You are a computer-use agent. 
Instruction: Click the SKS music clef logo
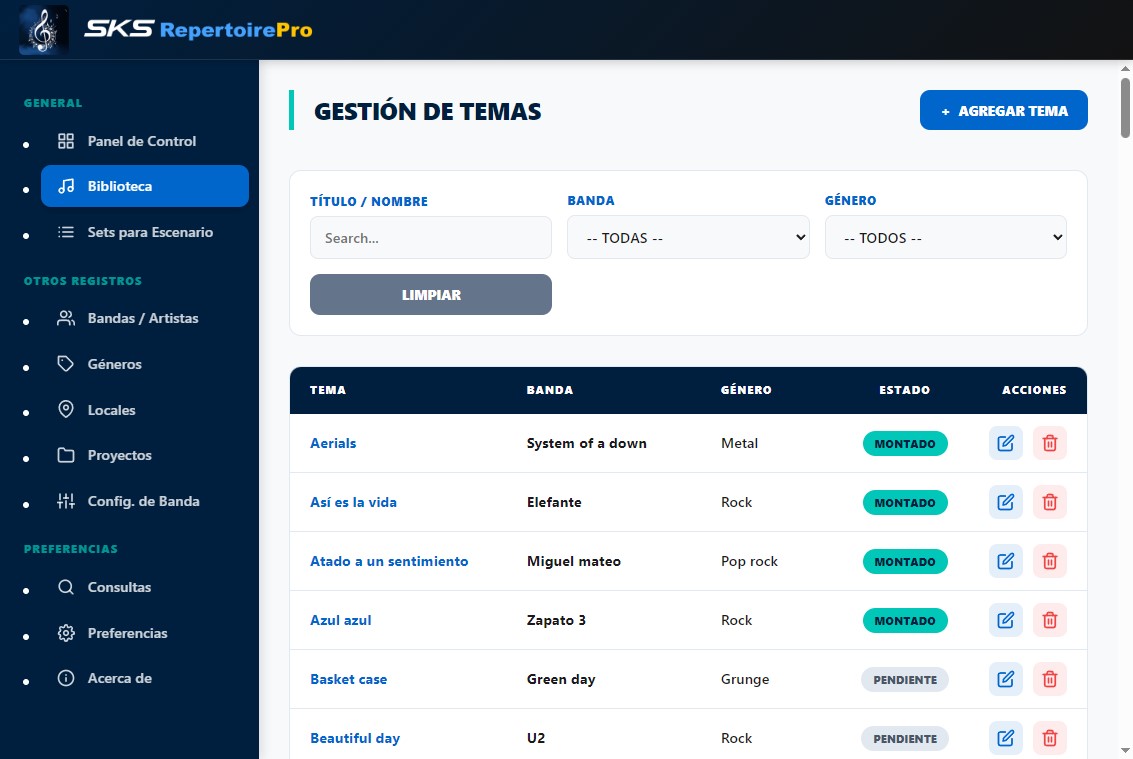click(44, 30)
